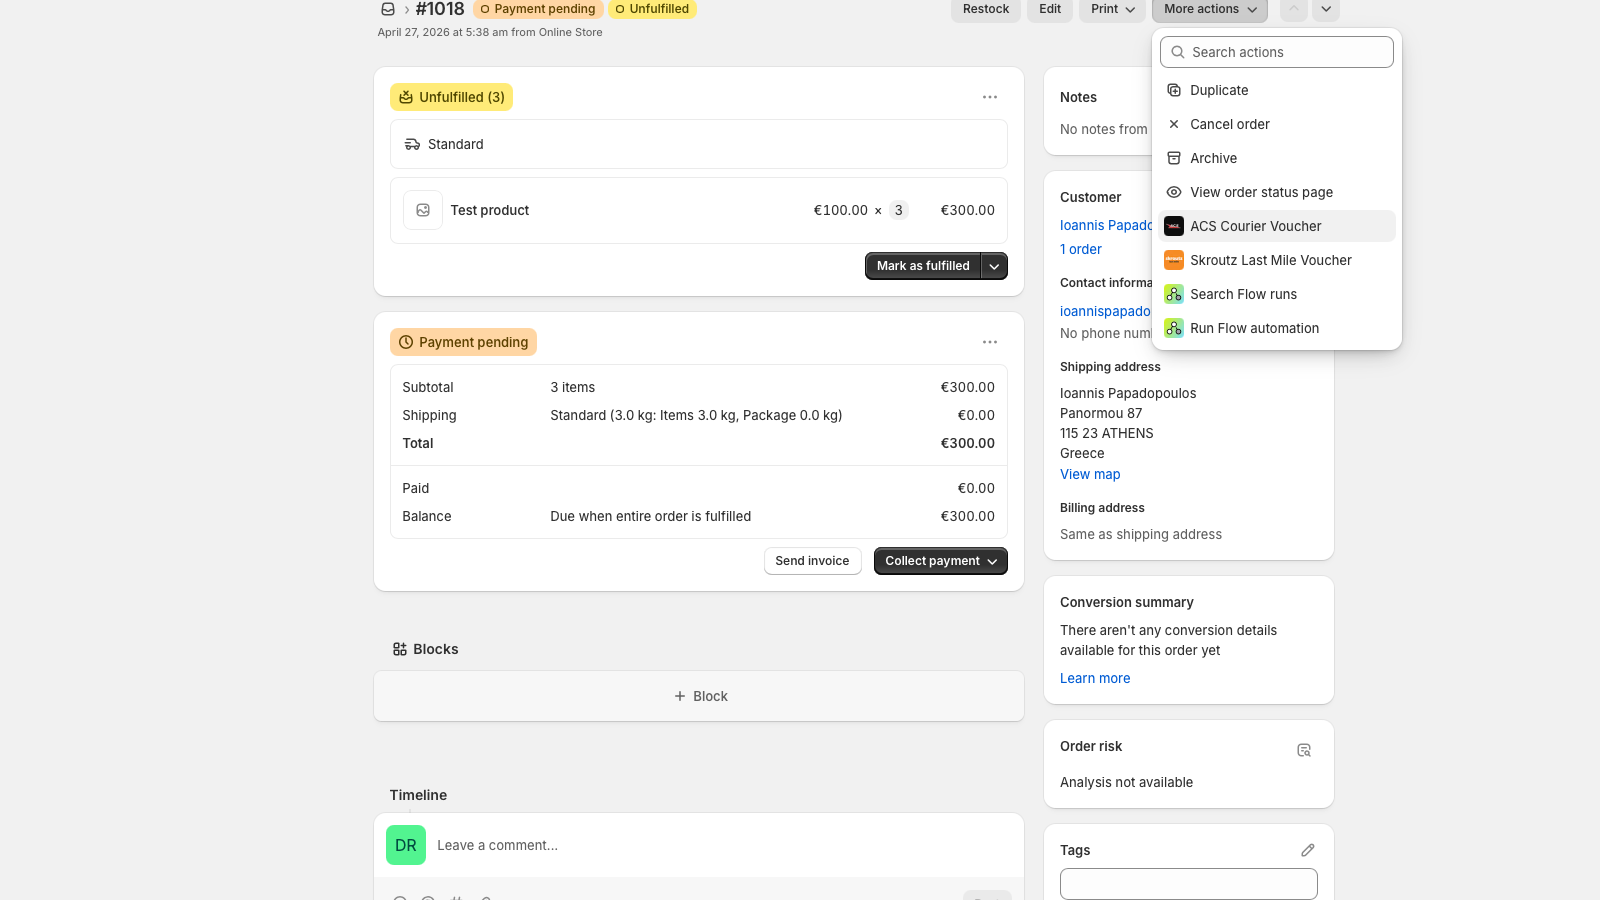Click the Send invoice button

[812, 561]
